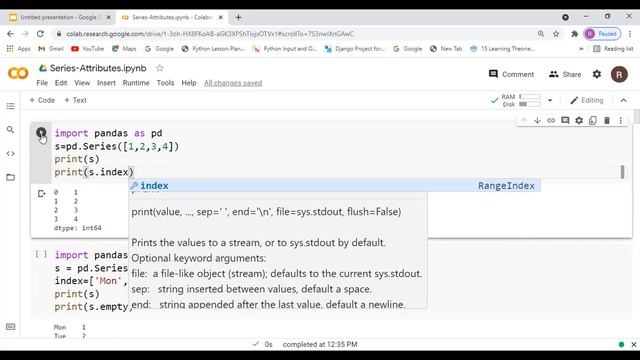Go back in browser history

(11, 34)
